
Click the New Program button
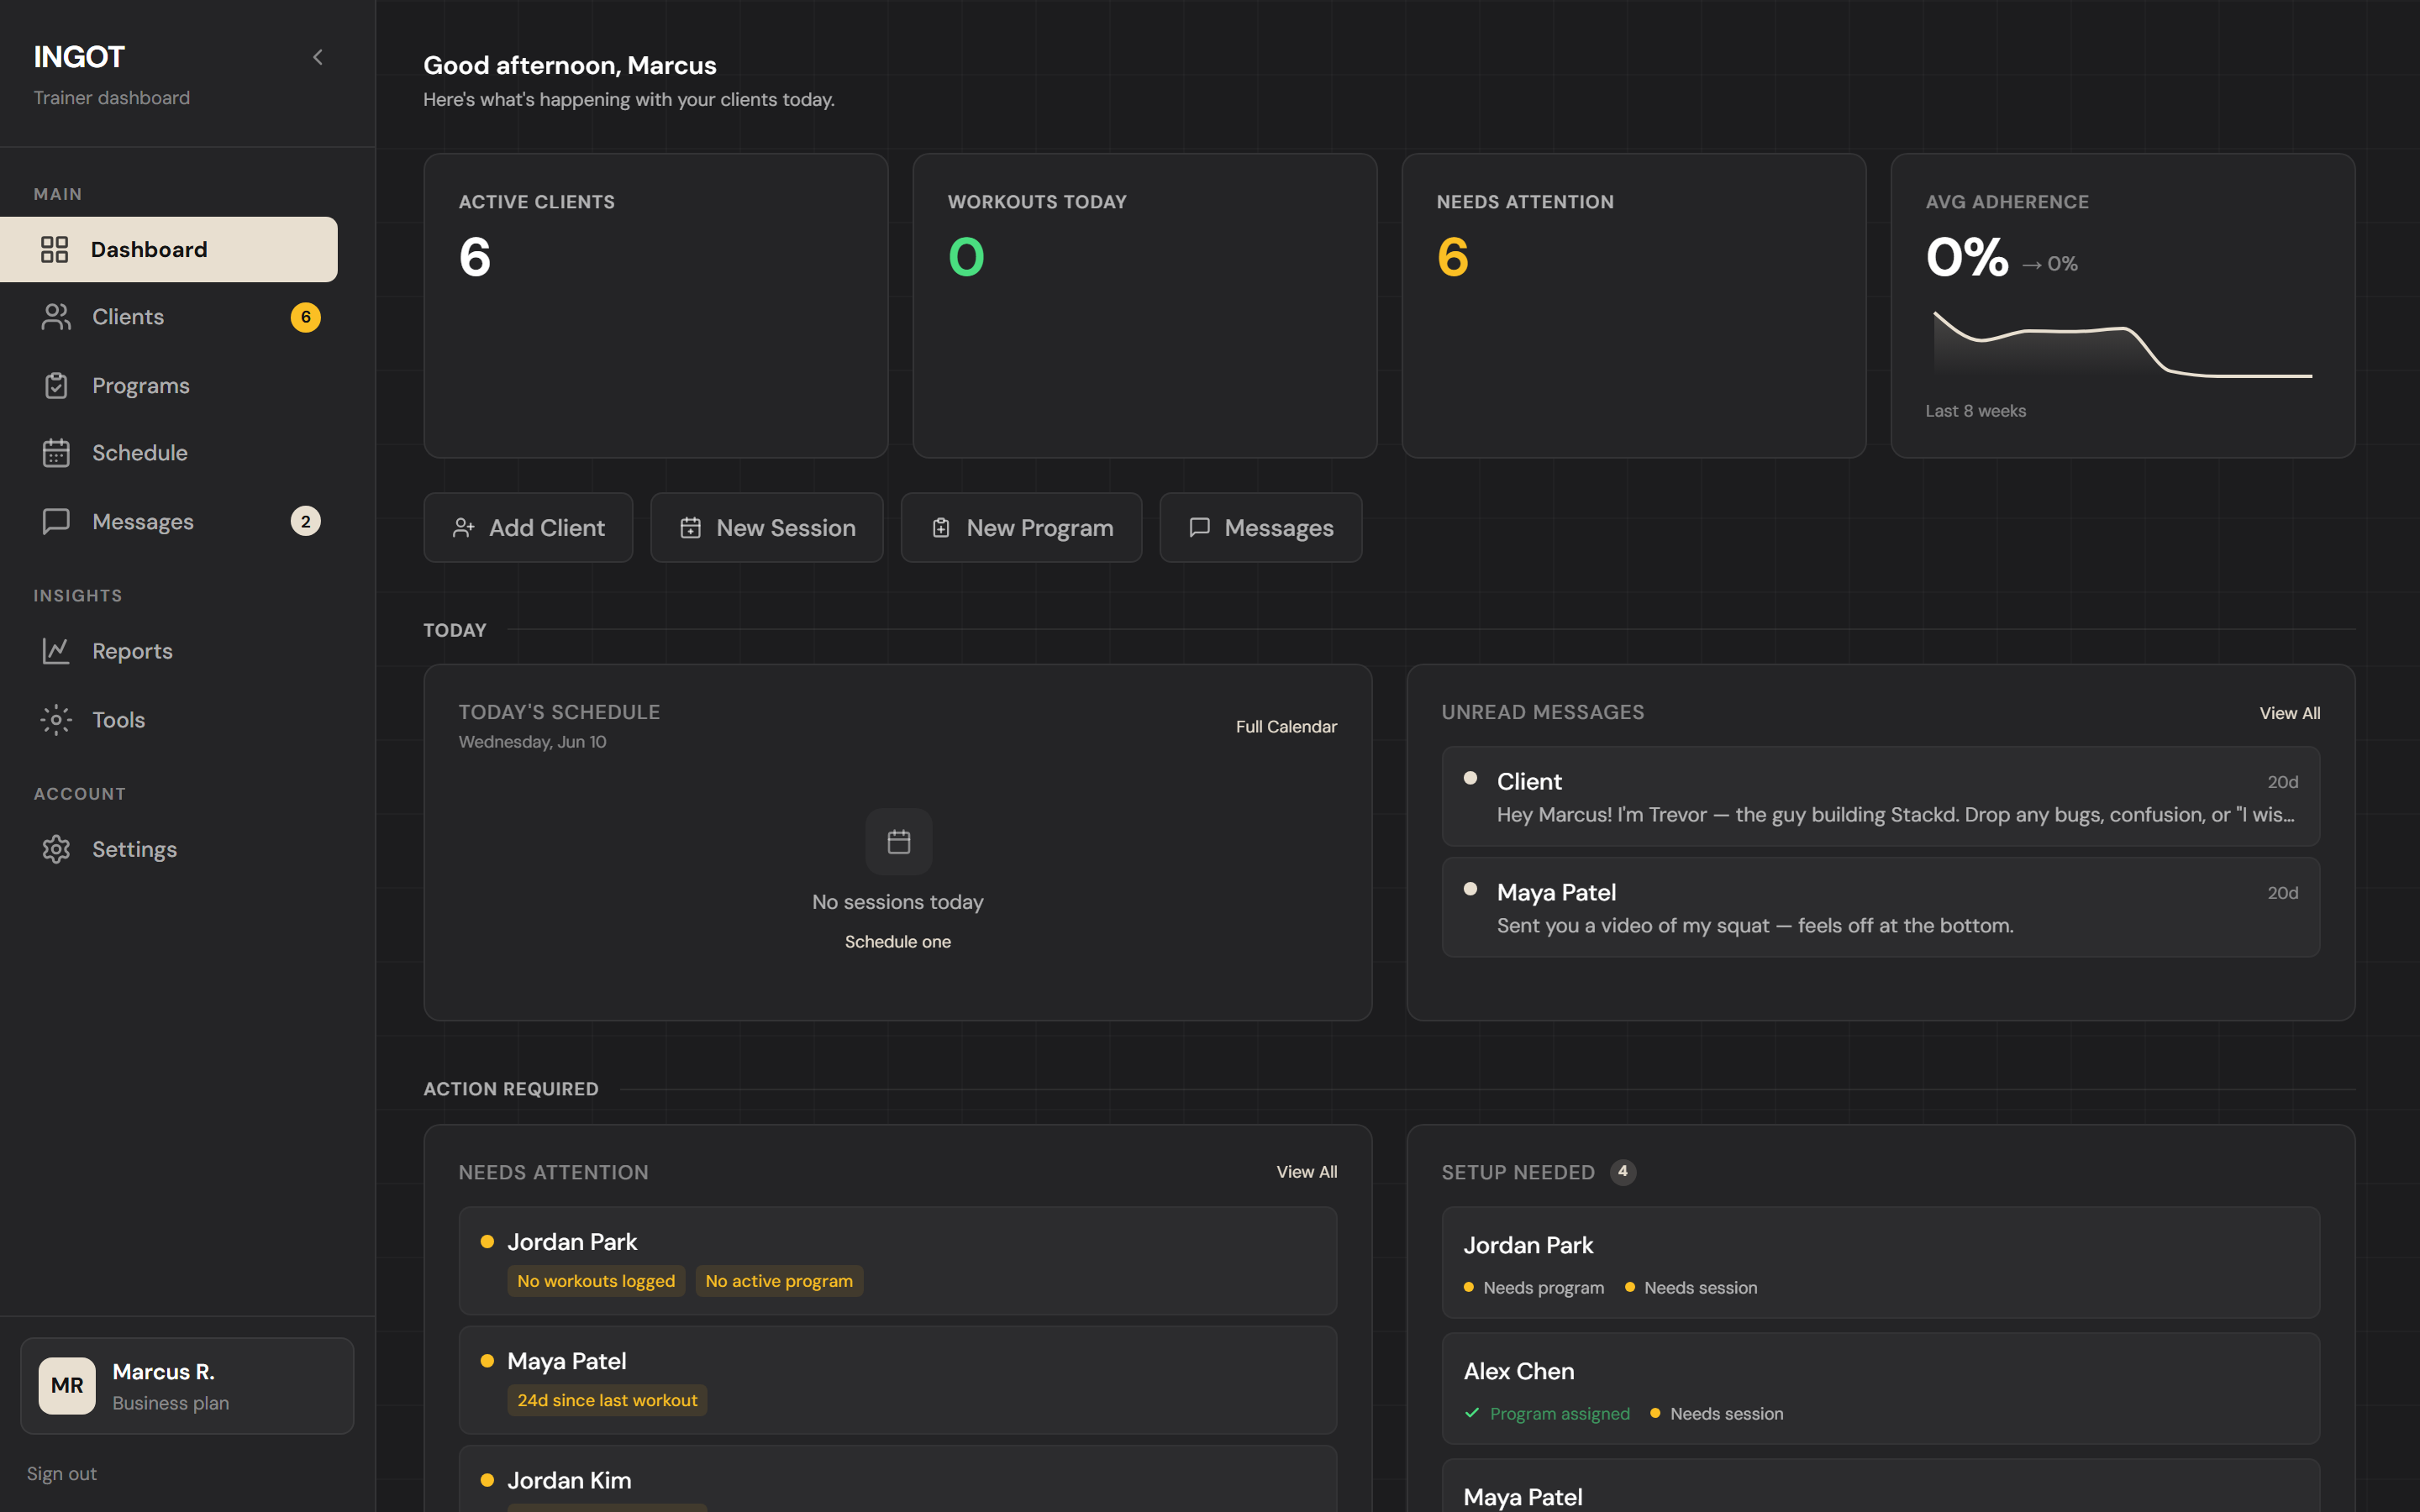point(1021,528)
